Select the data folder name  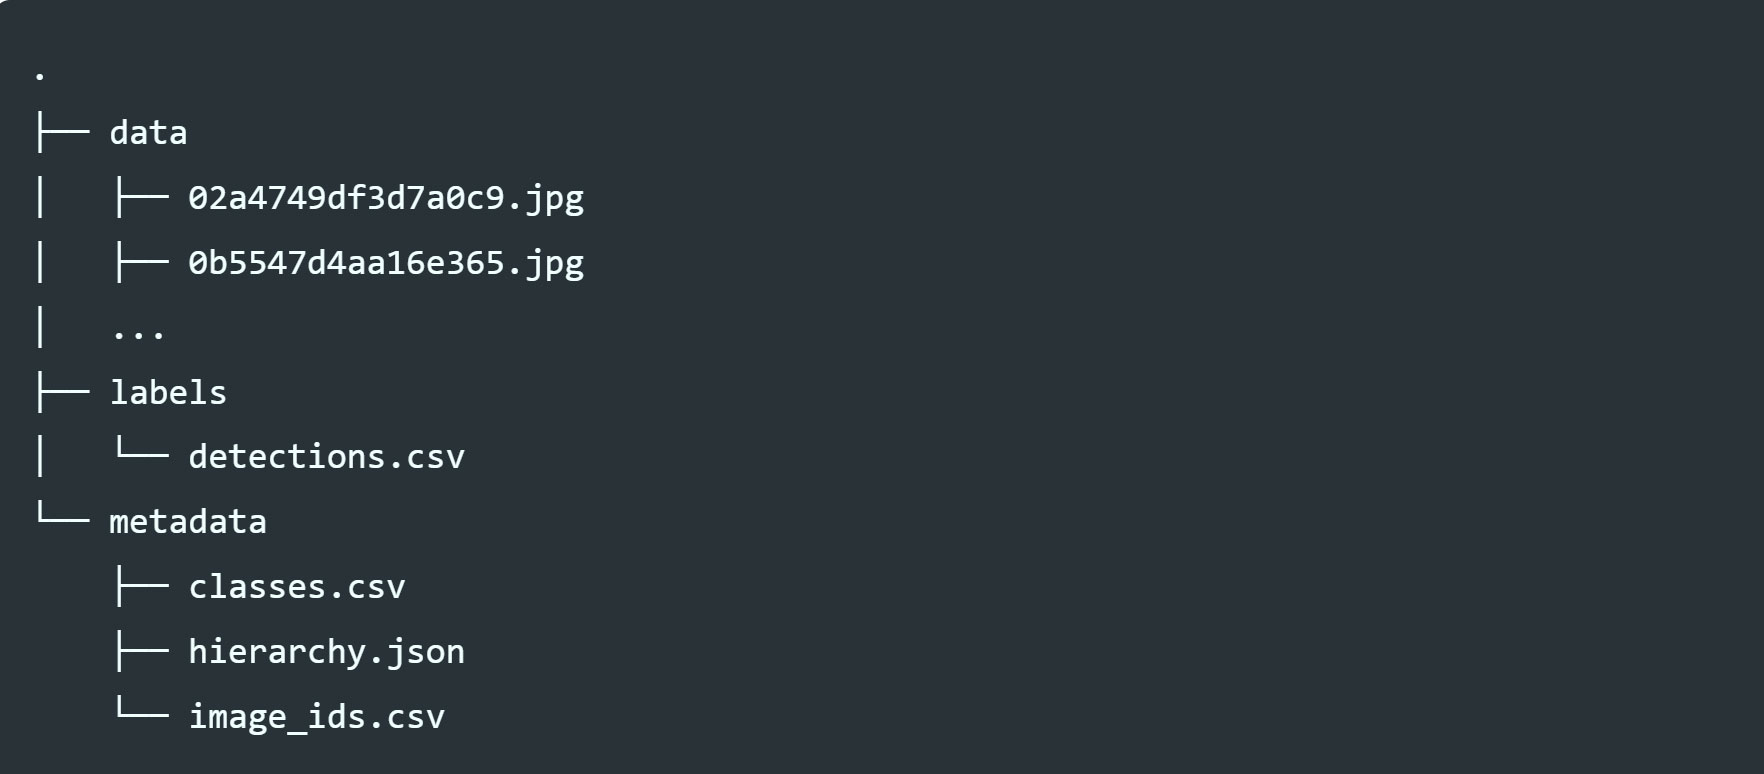click(x=148, y=133)
